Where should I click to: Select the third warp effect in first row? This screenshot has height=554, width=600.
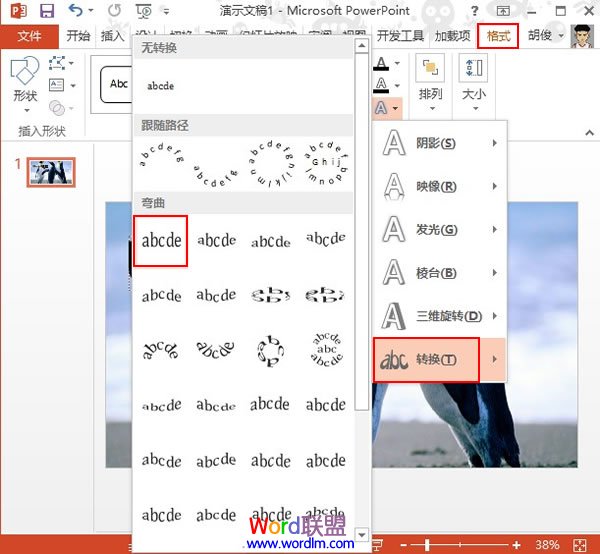coord(271,241)
